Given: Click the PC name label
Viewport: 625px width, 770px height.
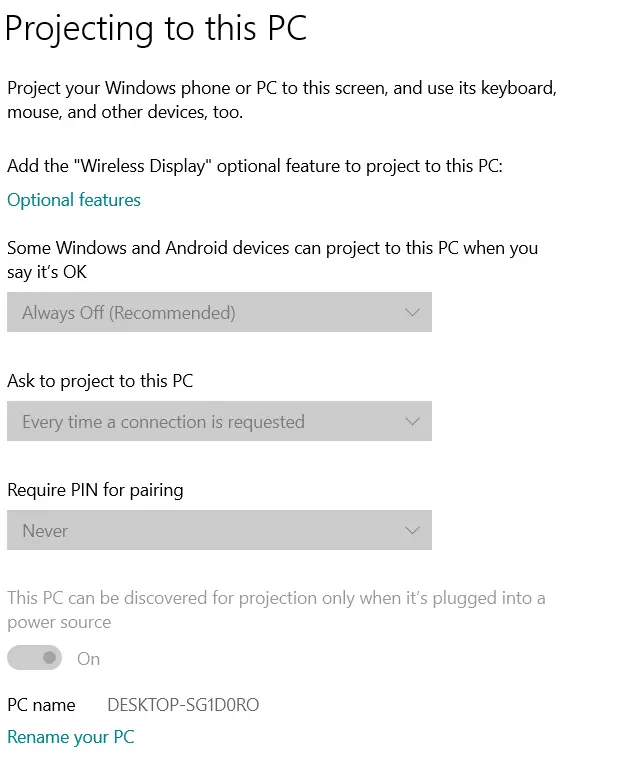Looking at the screenshot, I should (x=41, y=705).
